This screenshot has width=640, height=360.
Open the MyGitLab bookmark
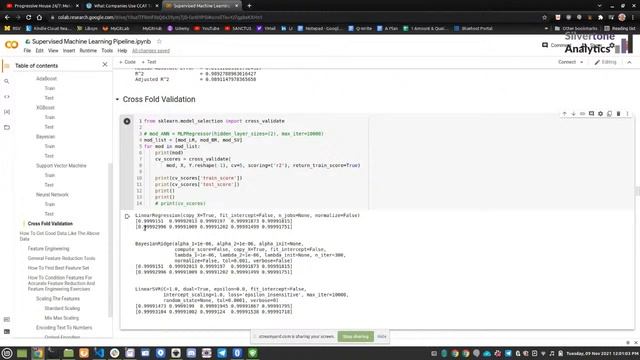coord(116,29)
